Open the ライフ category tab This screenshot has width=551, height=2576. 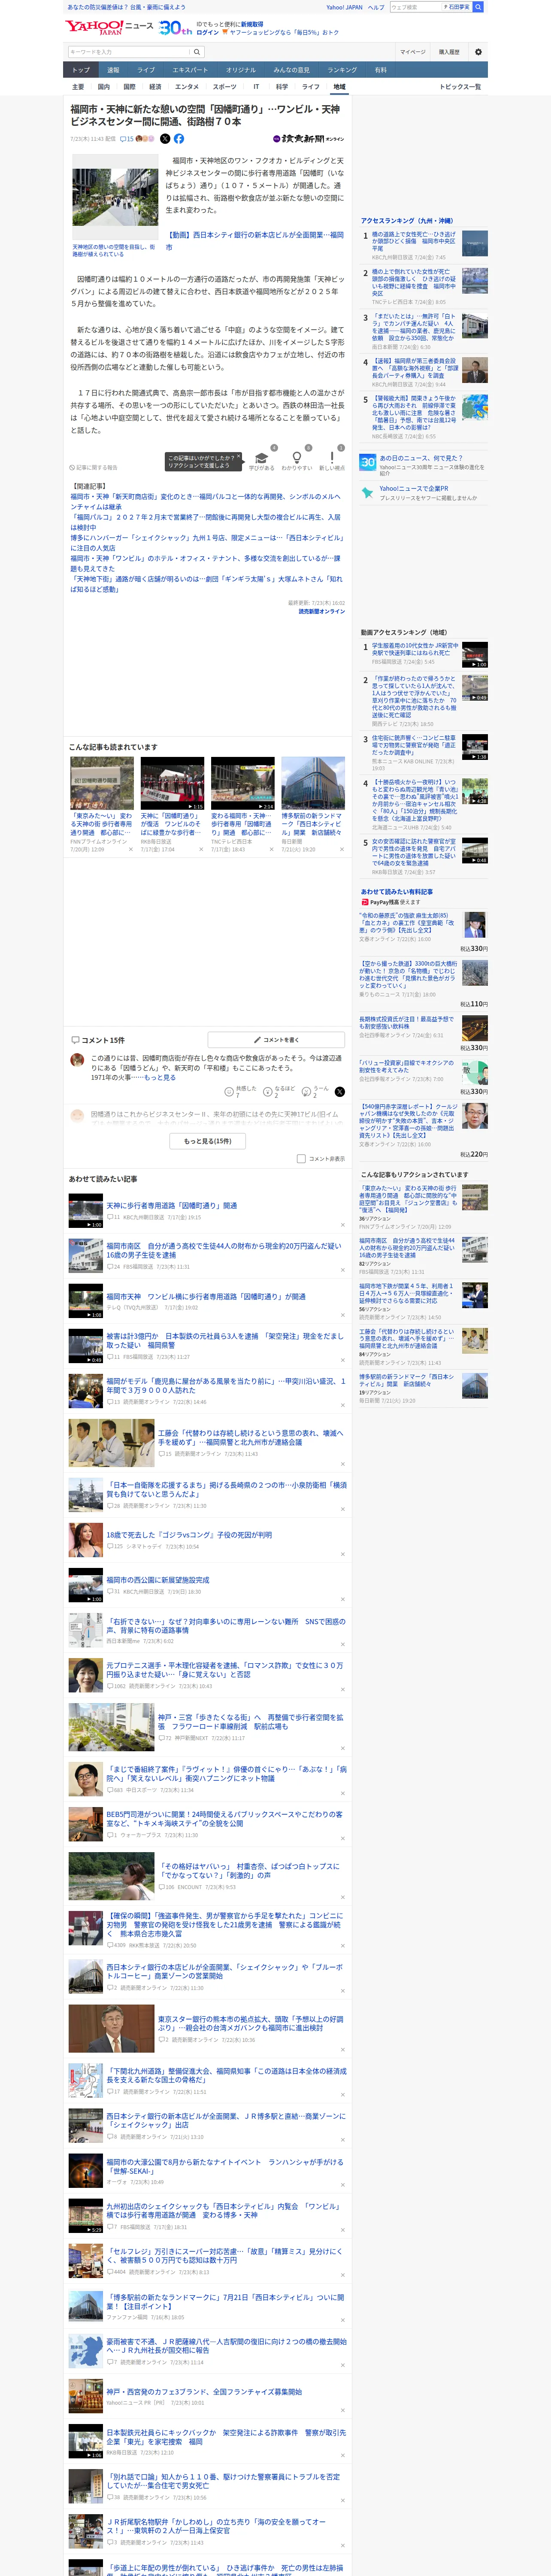pos(311,87)
